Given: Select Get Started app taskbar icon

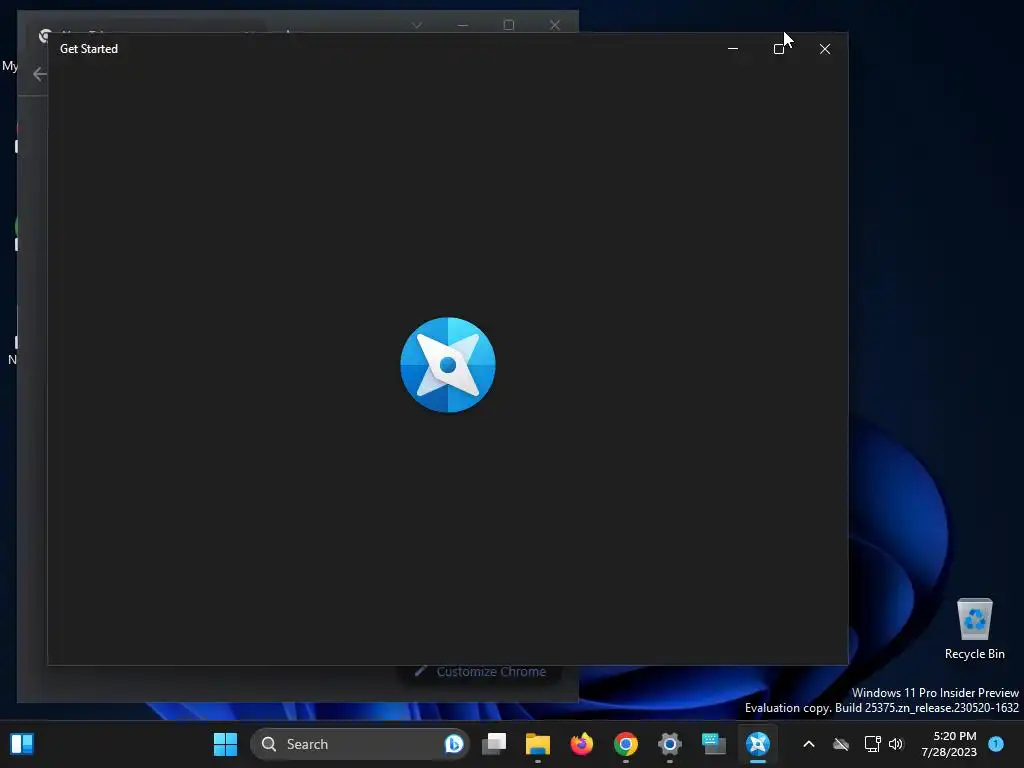Looking at the screenshot, I should [x=758, y=744].
